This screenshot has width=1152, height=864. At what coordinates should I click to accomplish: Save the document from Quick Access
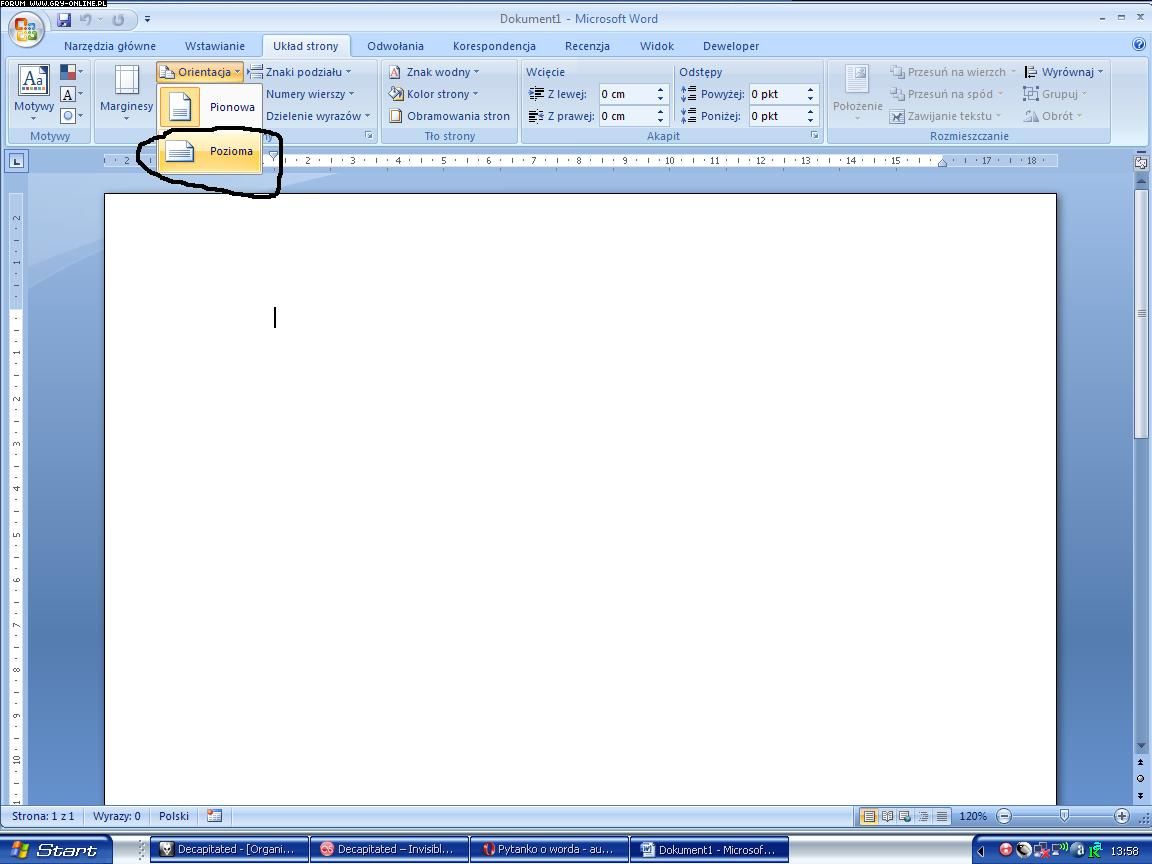(x=64, y=20)
